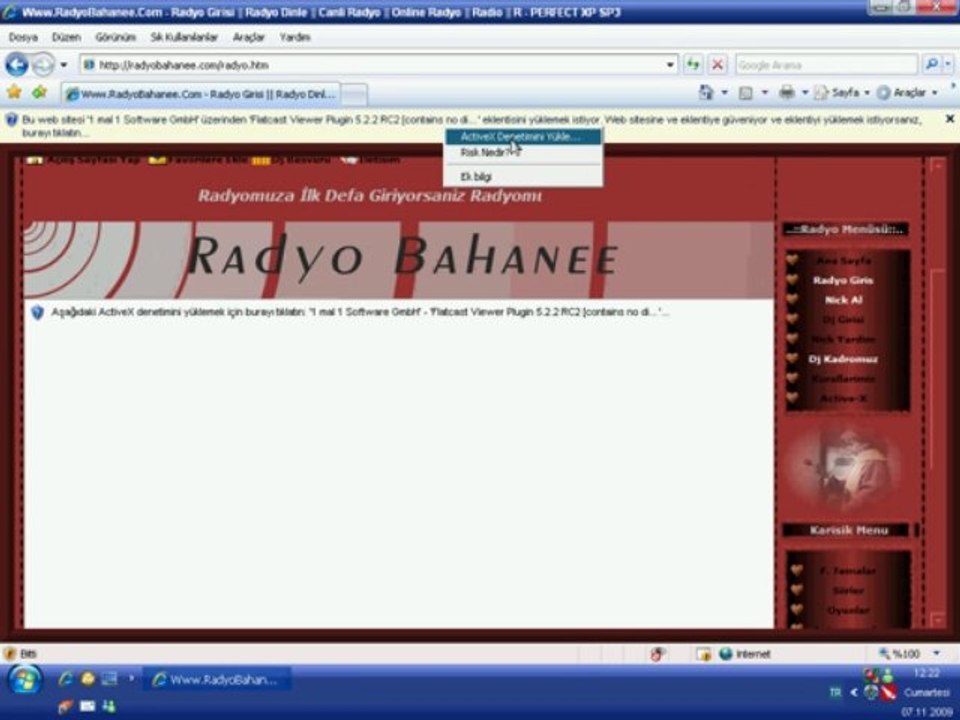This screenshot has width=960, height=720.
Task: Open the Dj Kadromuz sidebar link
Action: click(x=843, y=359)
